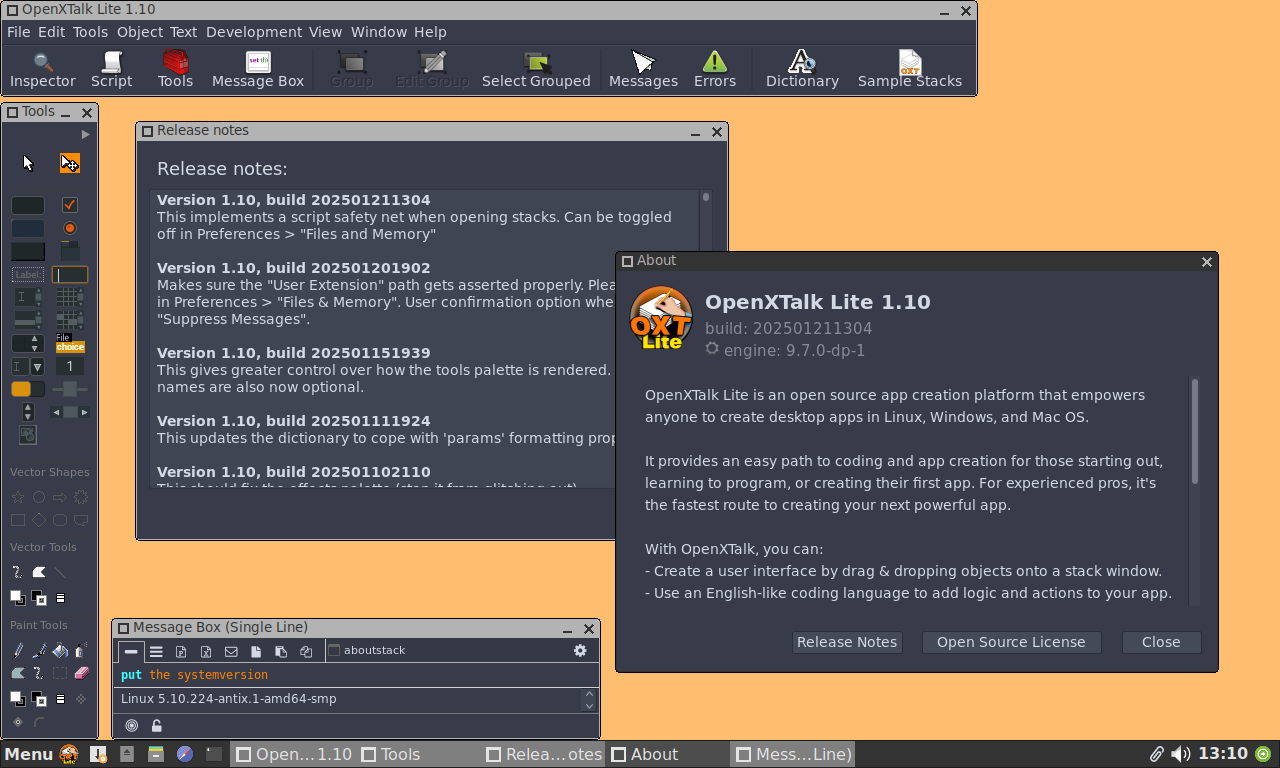Select the standard button control in Tools

pos(28,205)
